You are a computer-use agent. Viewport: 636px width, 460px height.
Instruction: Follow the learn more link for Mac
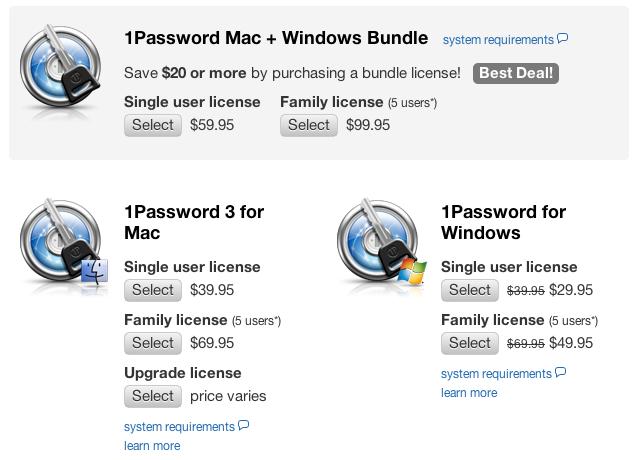[152, 446]
